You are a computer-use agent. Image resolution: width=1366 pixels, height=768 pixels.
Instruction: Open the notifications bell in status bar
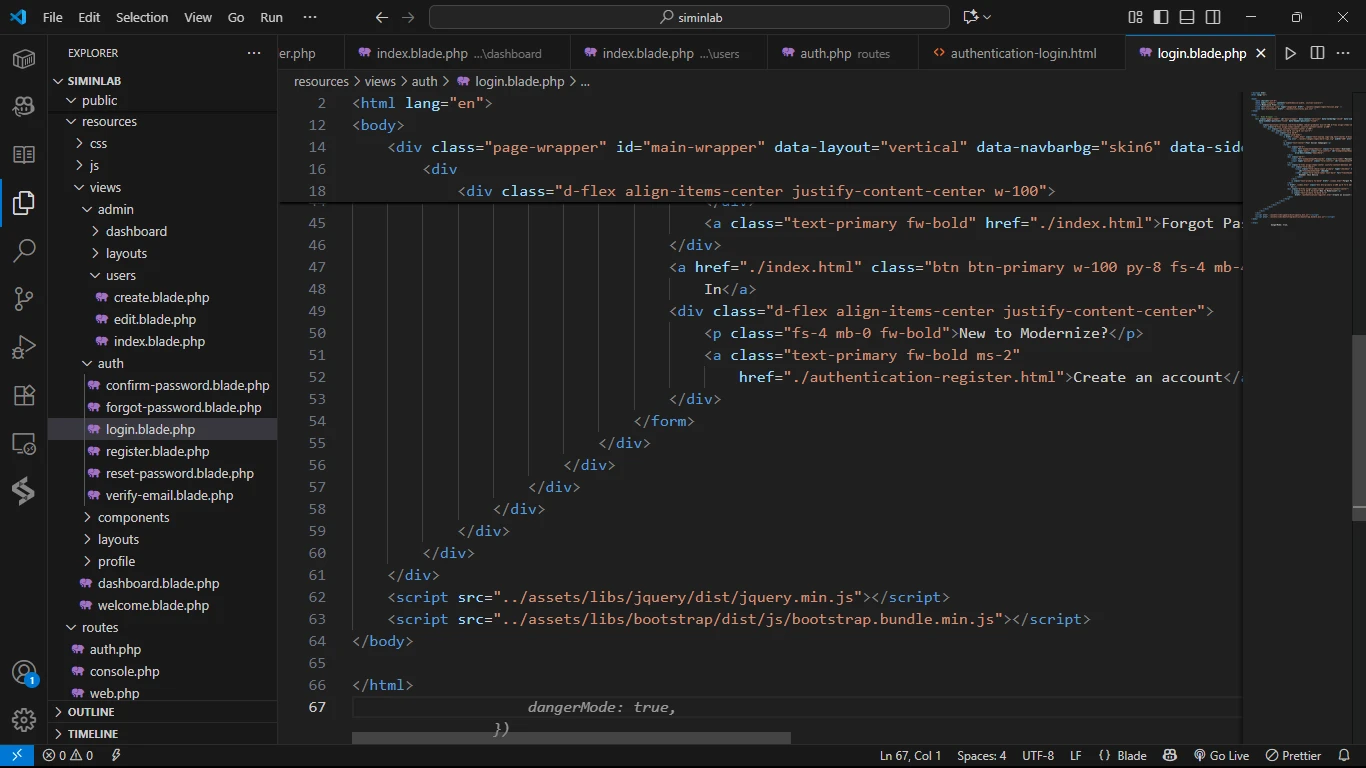click(1344, 756)
